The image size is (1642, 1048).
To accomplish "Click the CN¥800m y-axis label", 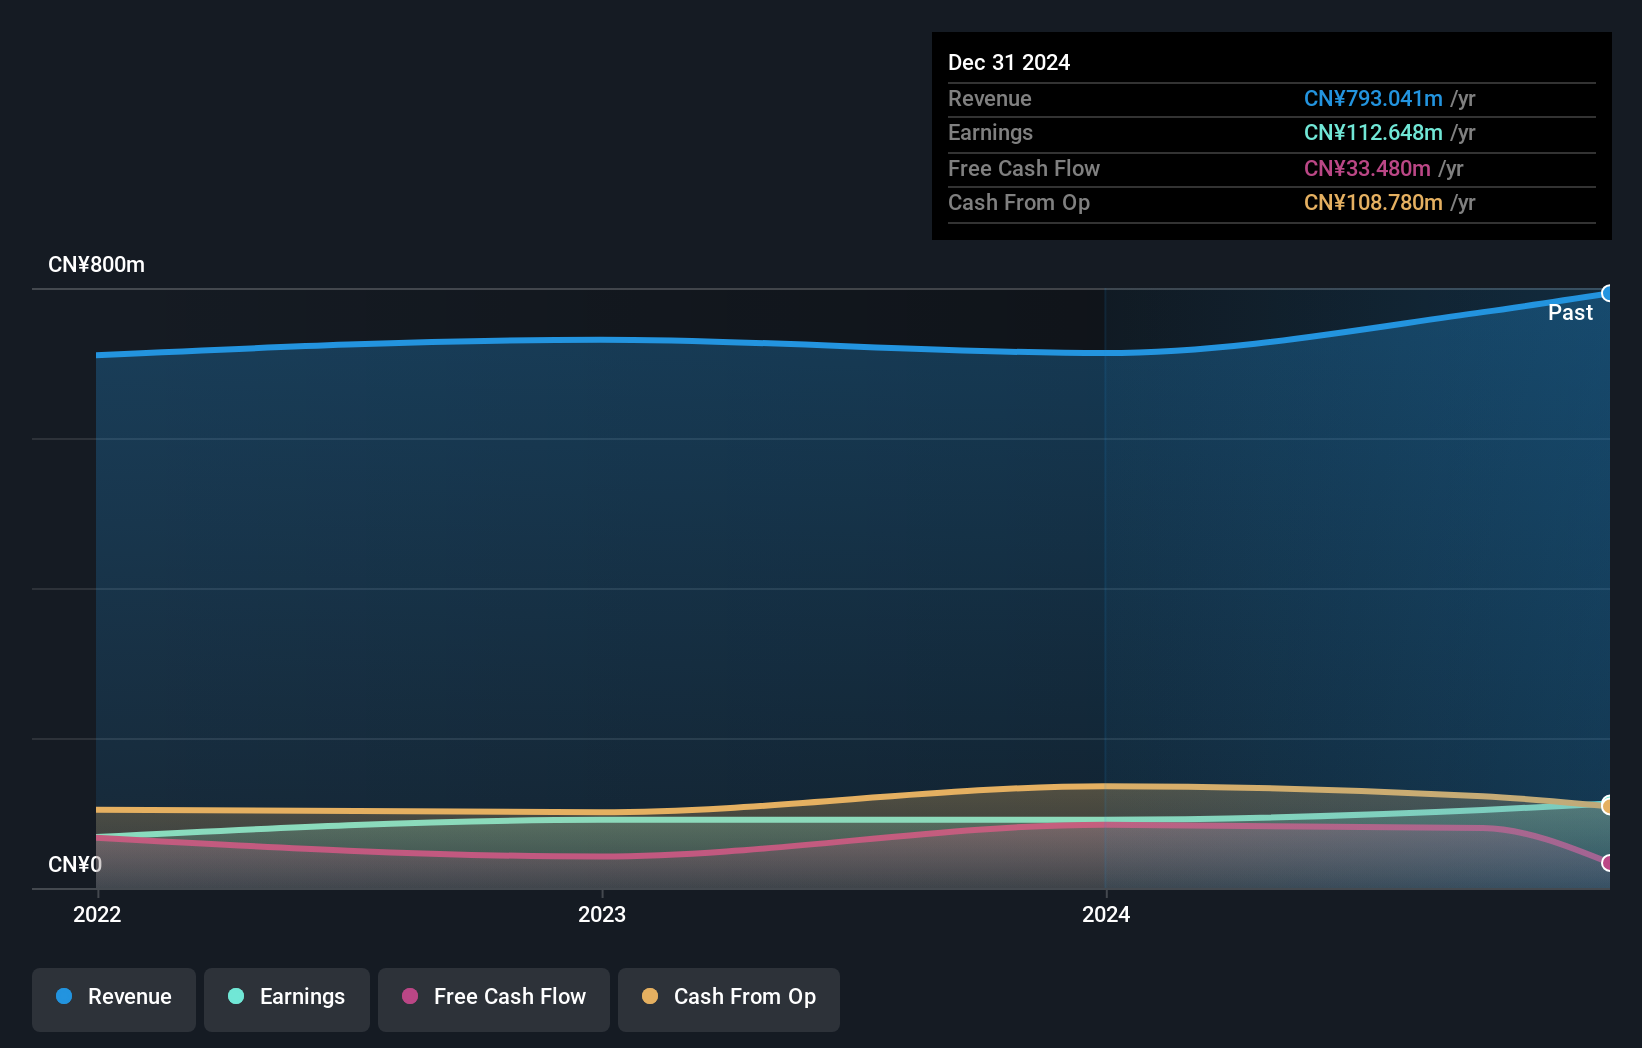I will 97,265.
